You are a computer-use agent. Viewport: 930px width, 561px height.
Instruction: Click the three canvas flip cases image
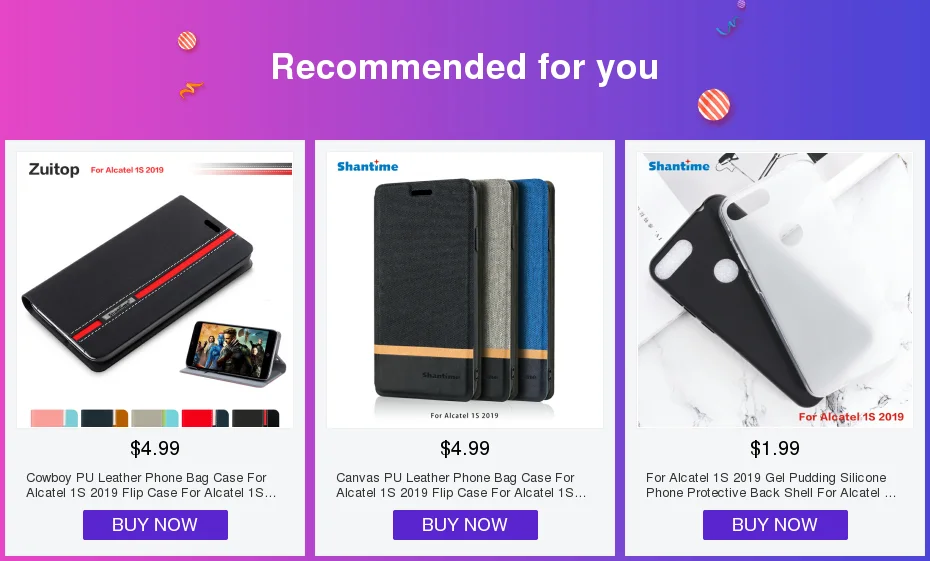[465, 290]
